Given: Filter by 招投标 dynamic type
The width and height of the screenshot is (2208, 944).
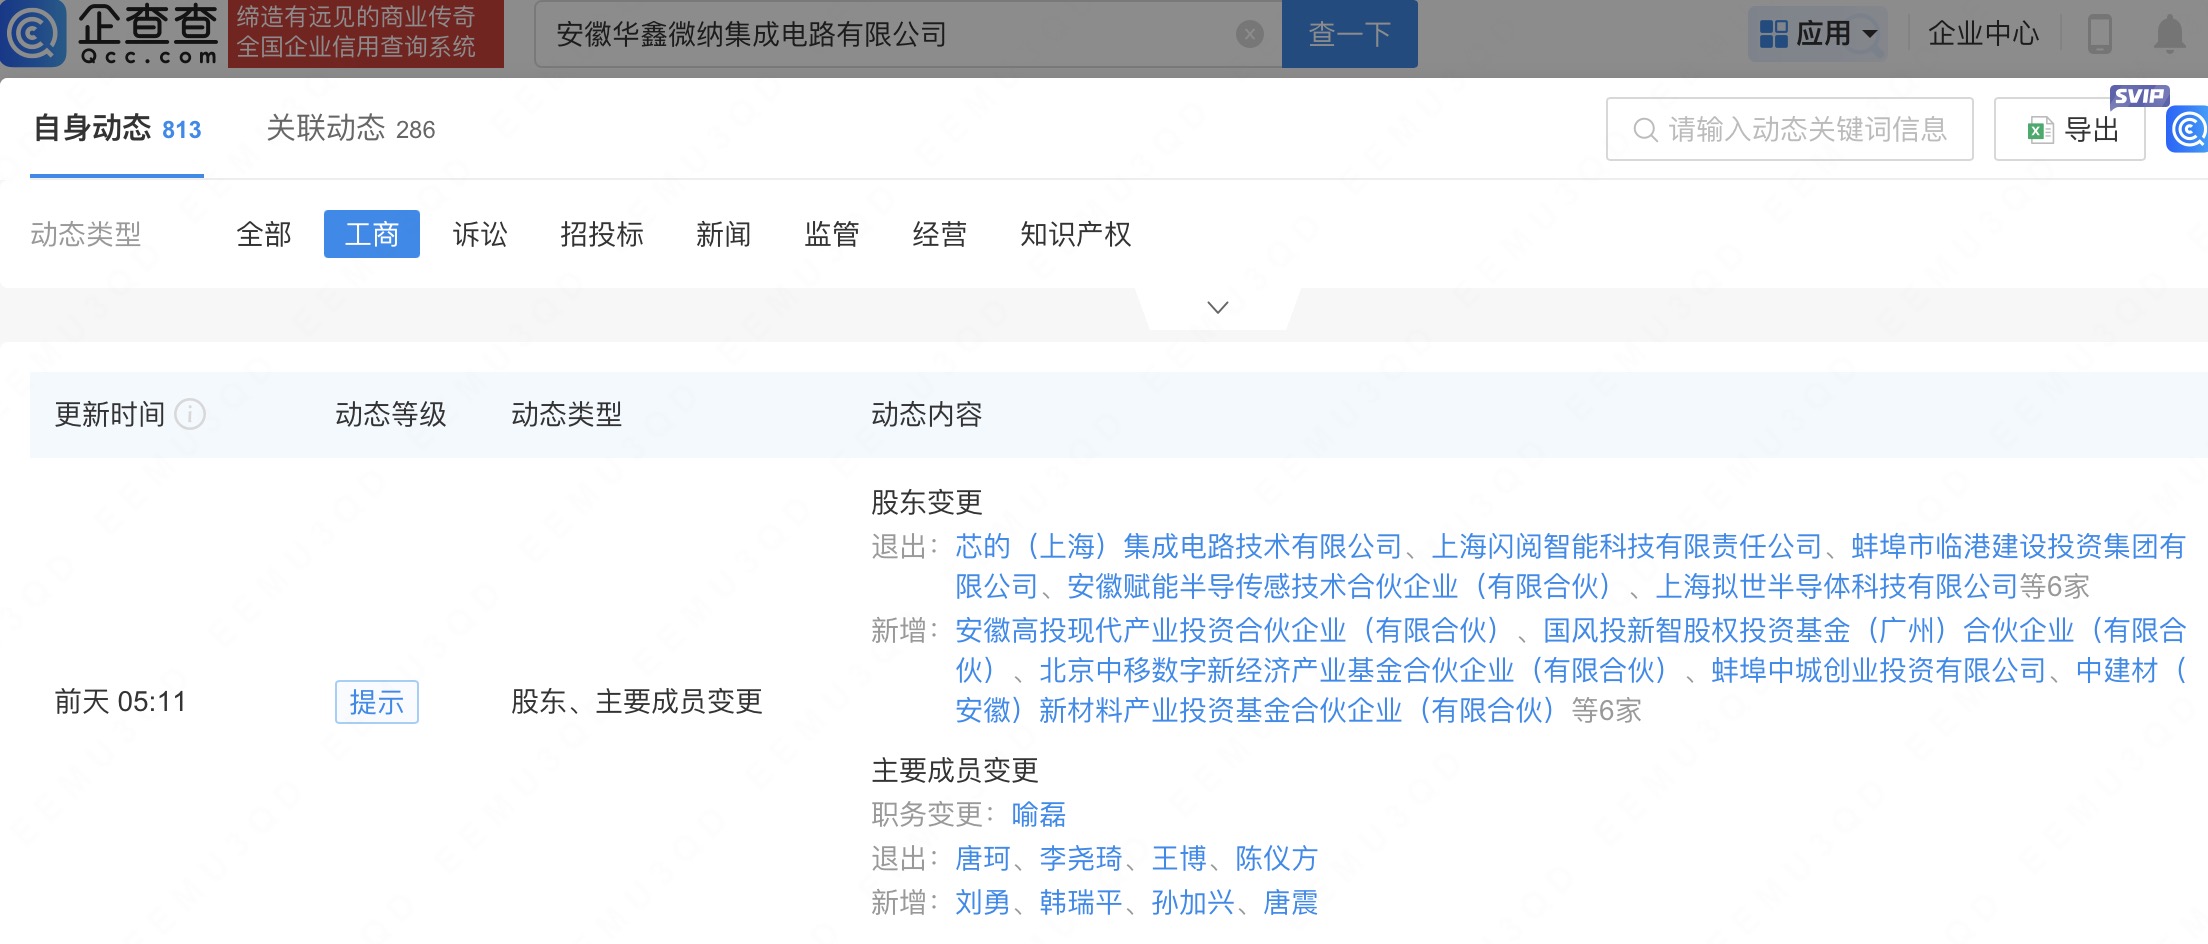Looking at the screenshot, I should pos(602,234).
